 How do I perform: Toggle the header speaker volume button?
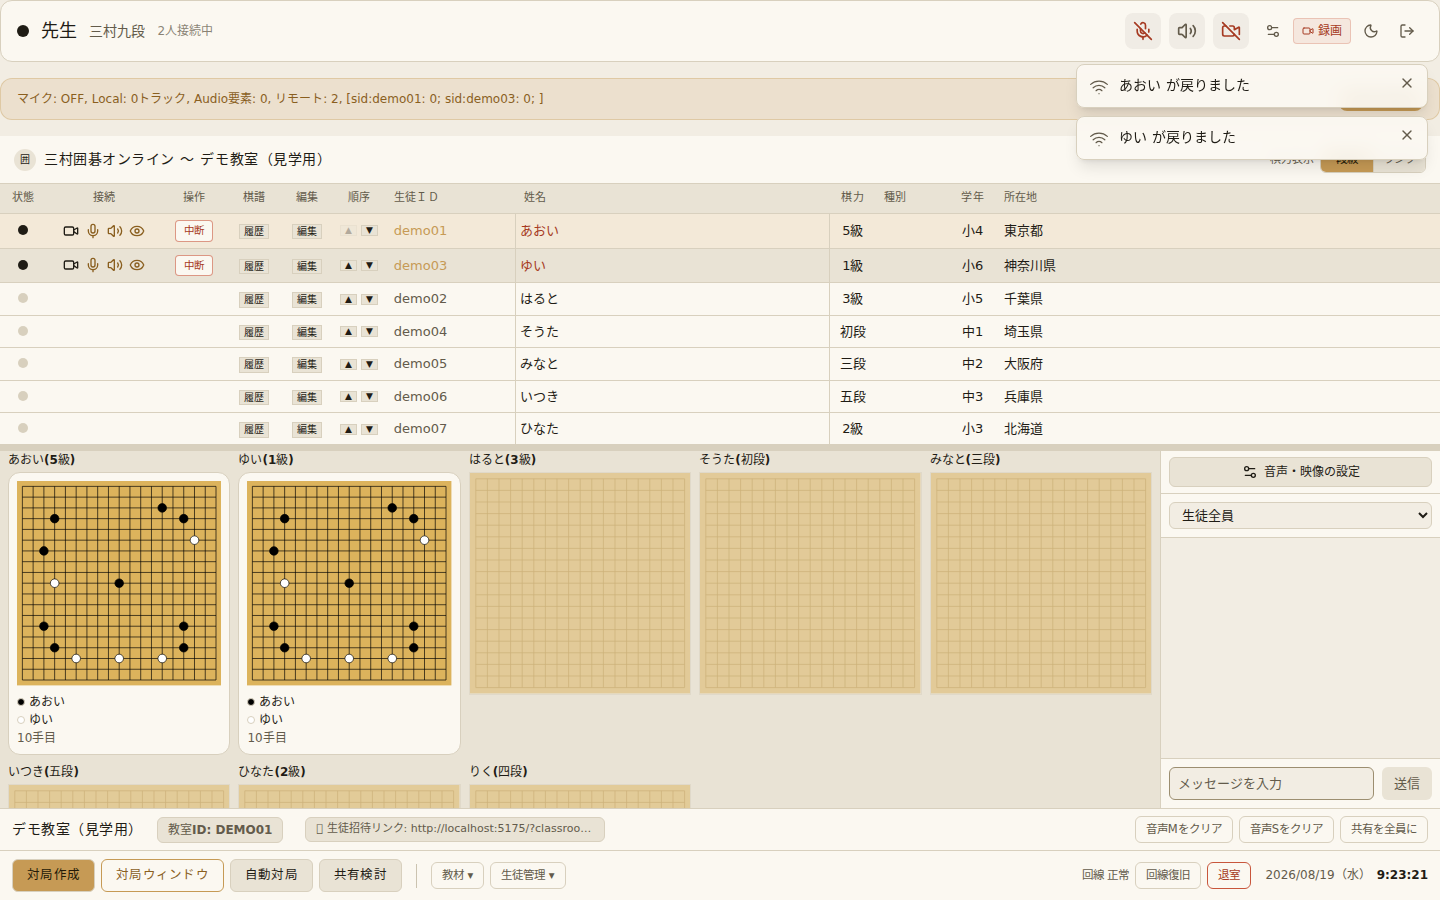pyautogui.click(x=1187, y=31)
